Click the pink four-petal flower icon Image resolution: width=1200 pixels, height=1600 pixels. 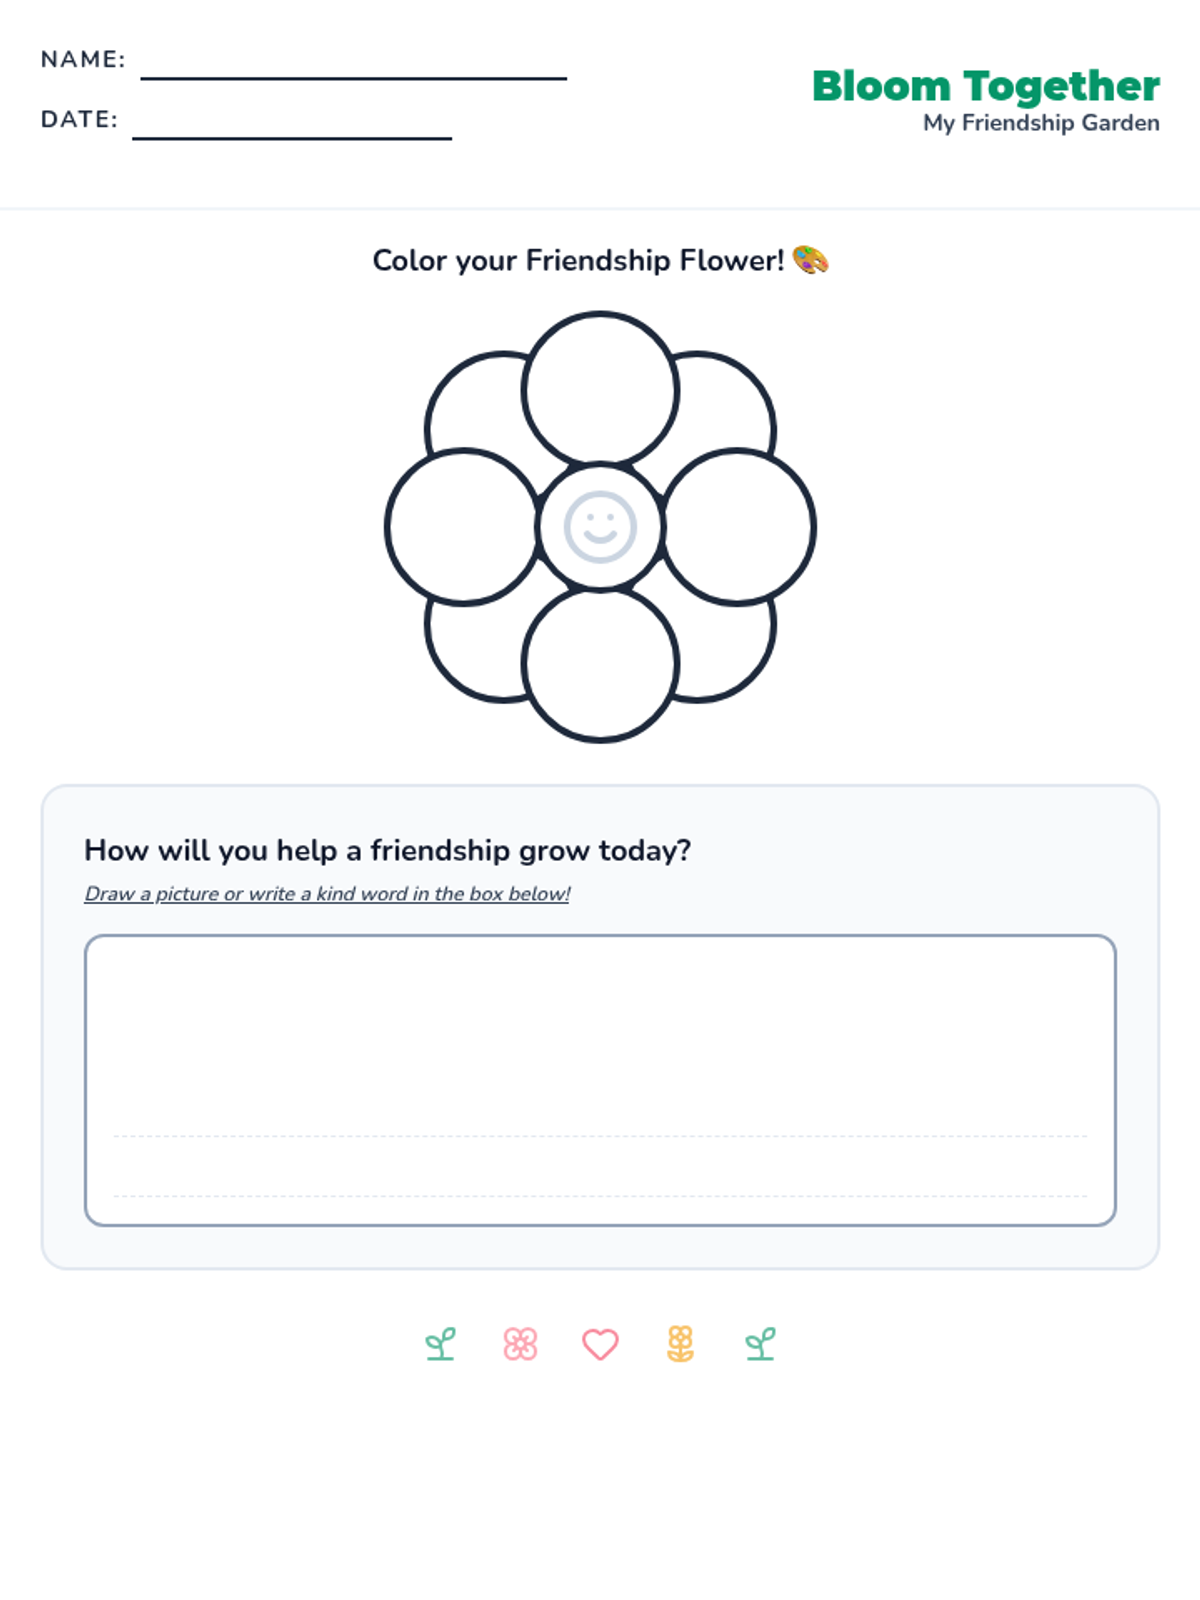pos(520,1344)
